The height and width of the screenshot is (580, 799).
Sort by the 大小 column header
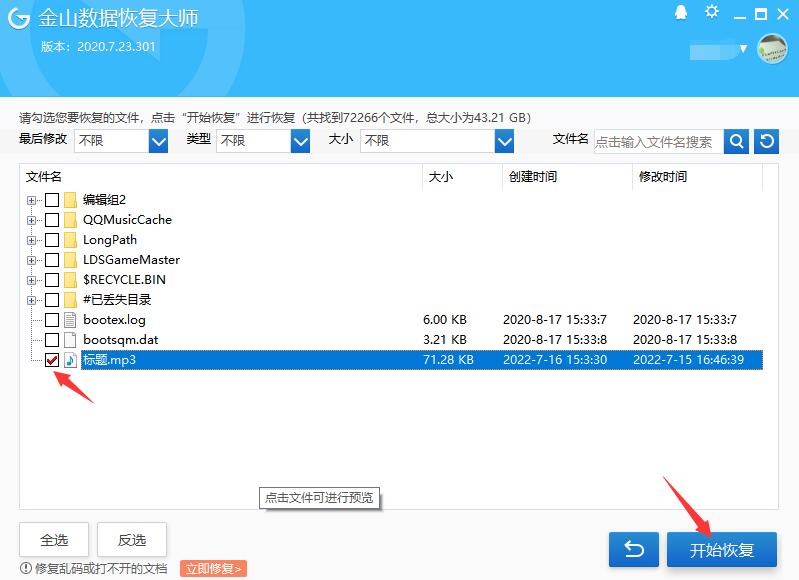[x=441, y=177]
